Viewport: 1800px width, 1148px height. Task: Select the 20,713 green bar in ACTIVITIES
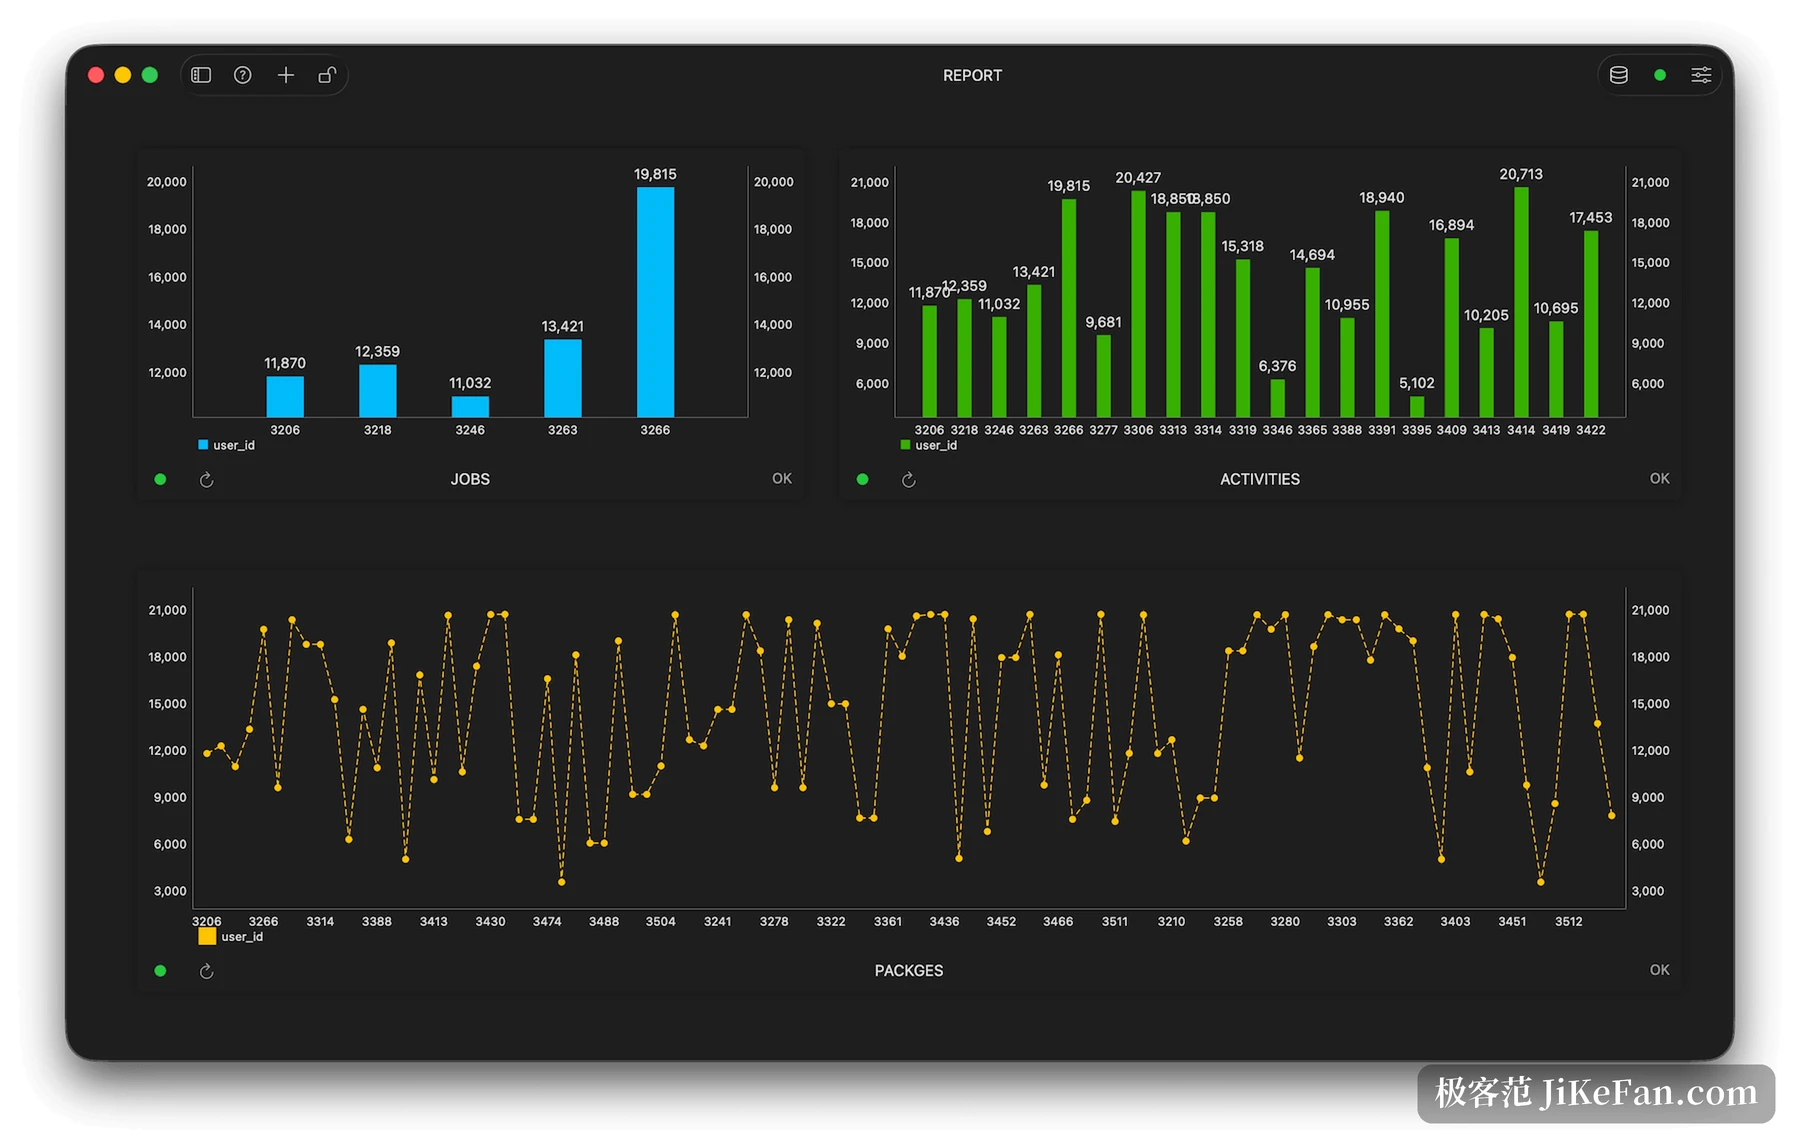(x=1521, y=302)
